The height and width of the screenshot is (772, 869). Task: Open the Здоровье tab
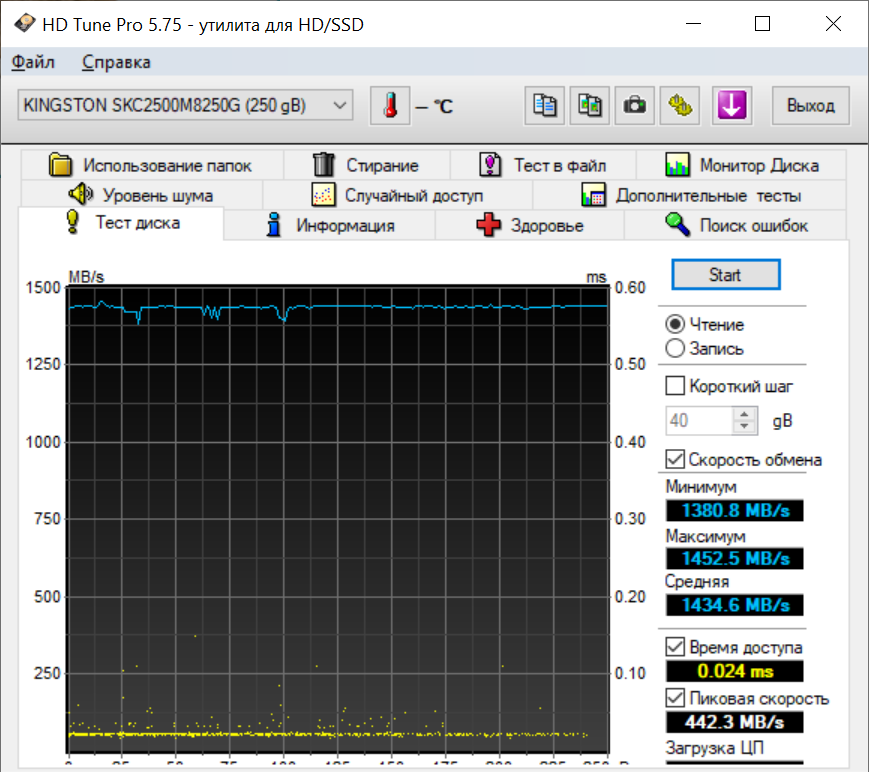529,225
